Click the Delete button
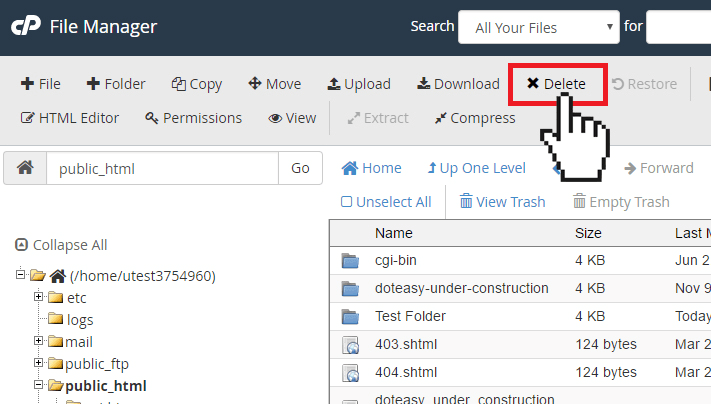The width and height of the screenshot is (711, 404). click(x=556, y=84)
